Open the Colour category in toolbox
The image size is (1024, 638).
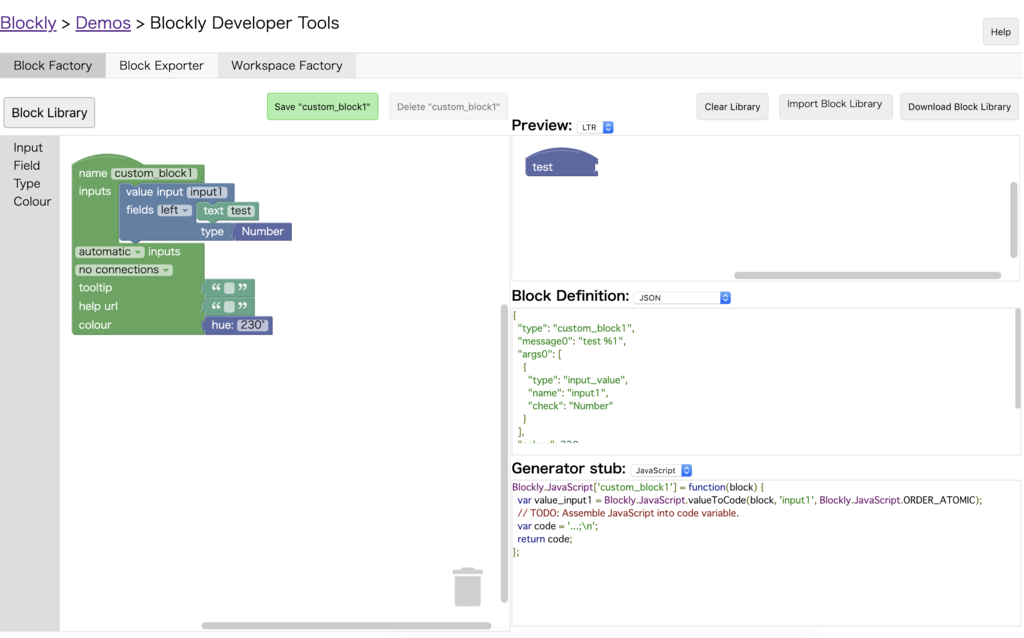point(32,202)
